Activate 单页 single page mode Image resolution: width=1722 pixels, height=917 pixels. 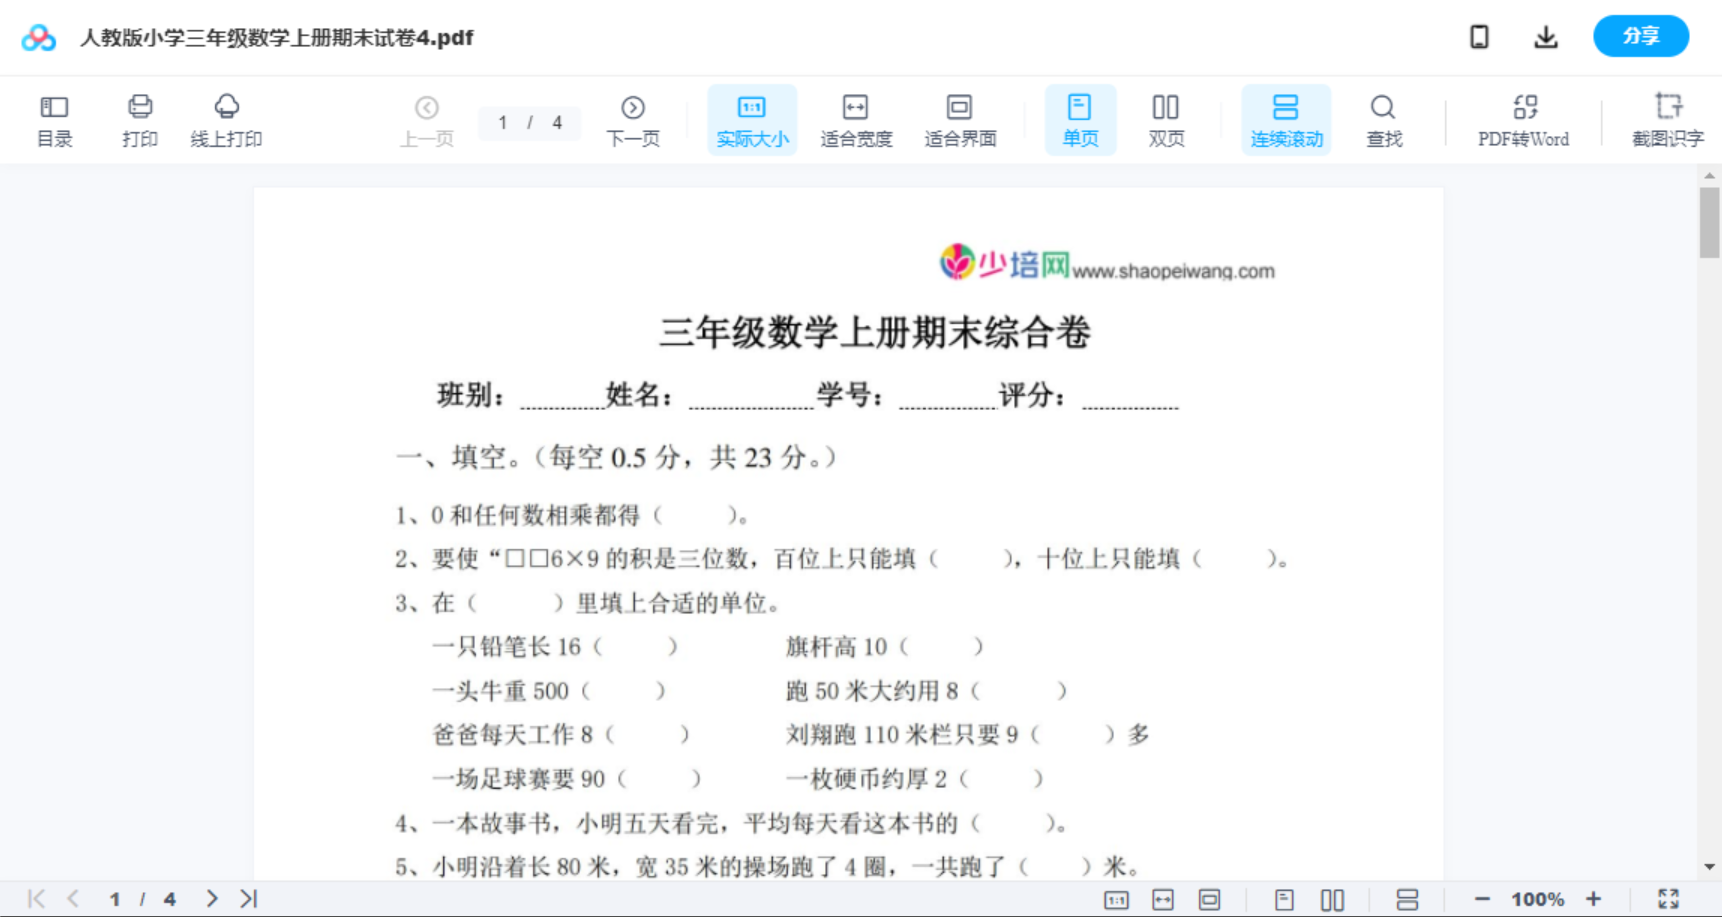tap(1080, 119)
